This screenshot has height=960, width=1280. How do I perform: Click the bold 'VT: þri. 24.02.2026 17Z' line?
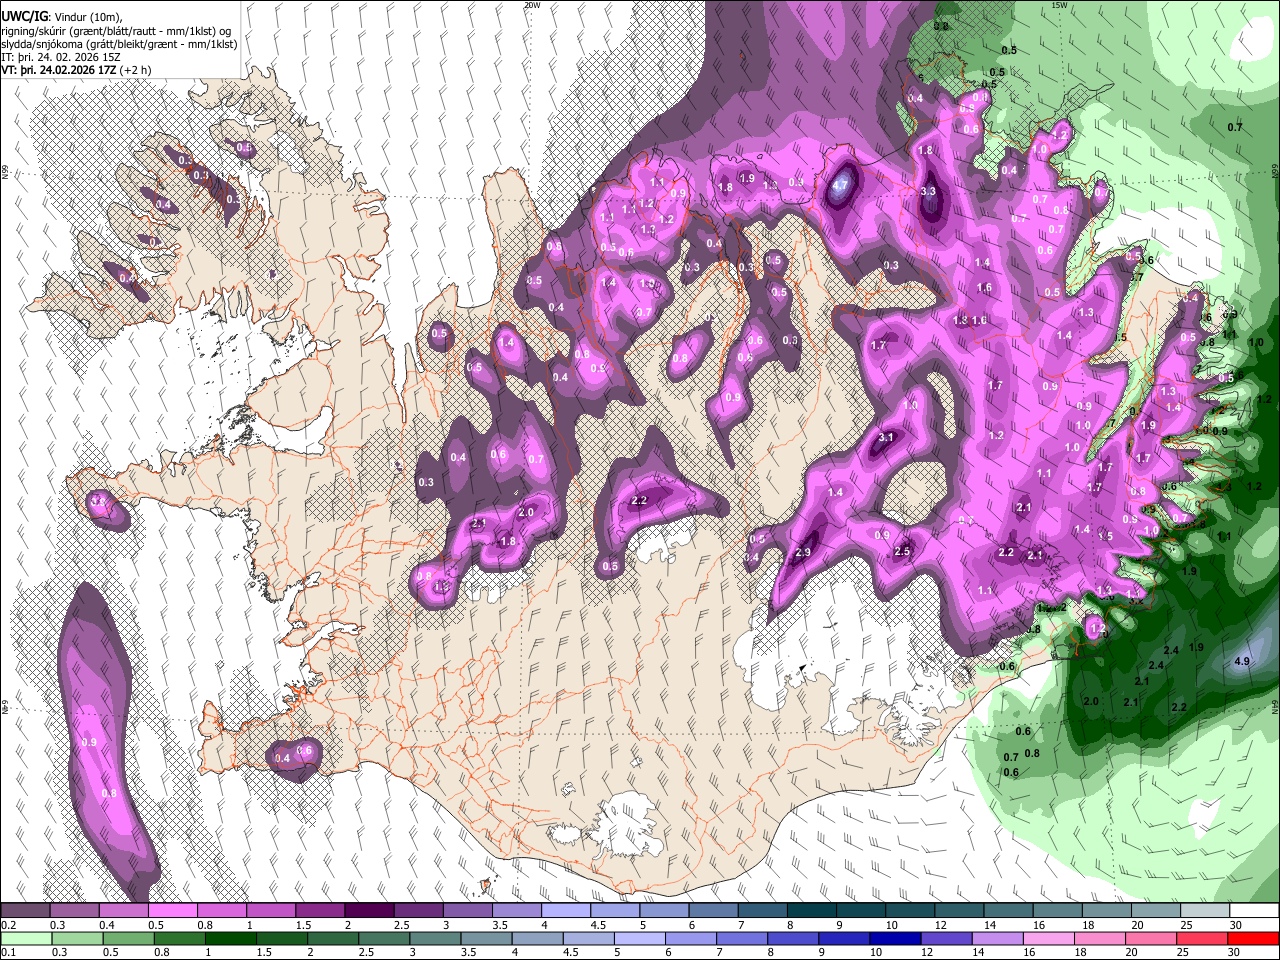point(58,70)
